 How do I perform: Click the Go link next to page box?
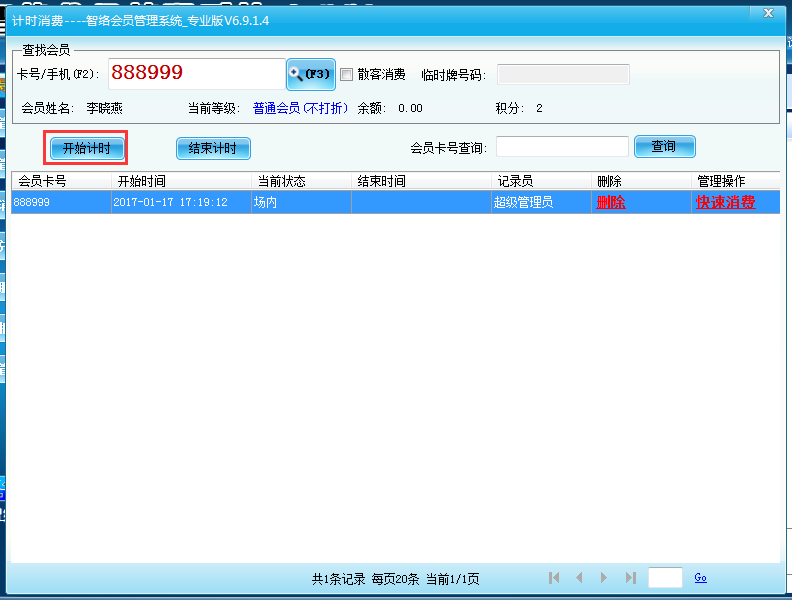click(700, 578)
